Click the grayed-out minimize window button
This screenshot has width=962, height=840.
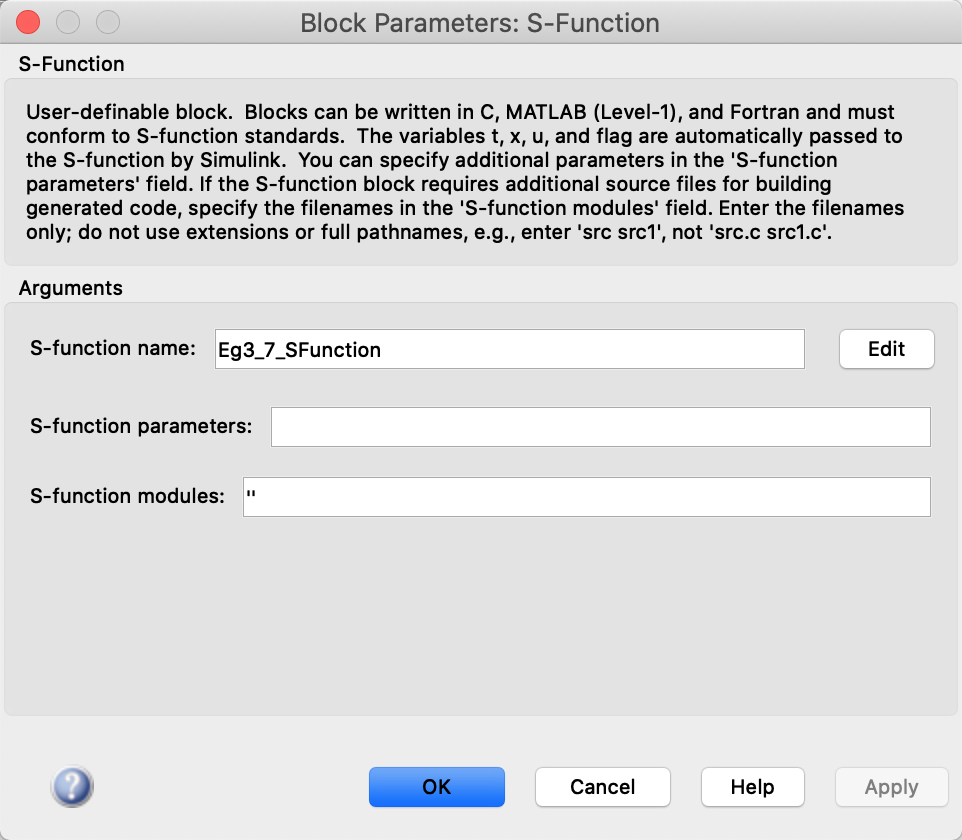68,22
